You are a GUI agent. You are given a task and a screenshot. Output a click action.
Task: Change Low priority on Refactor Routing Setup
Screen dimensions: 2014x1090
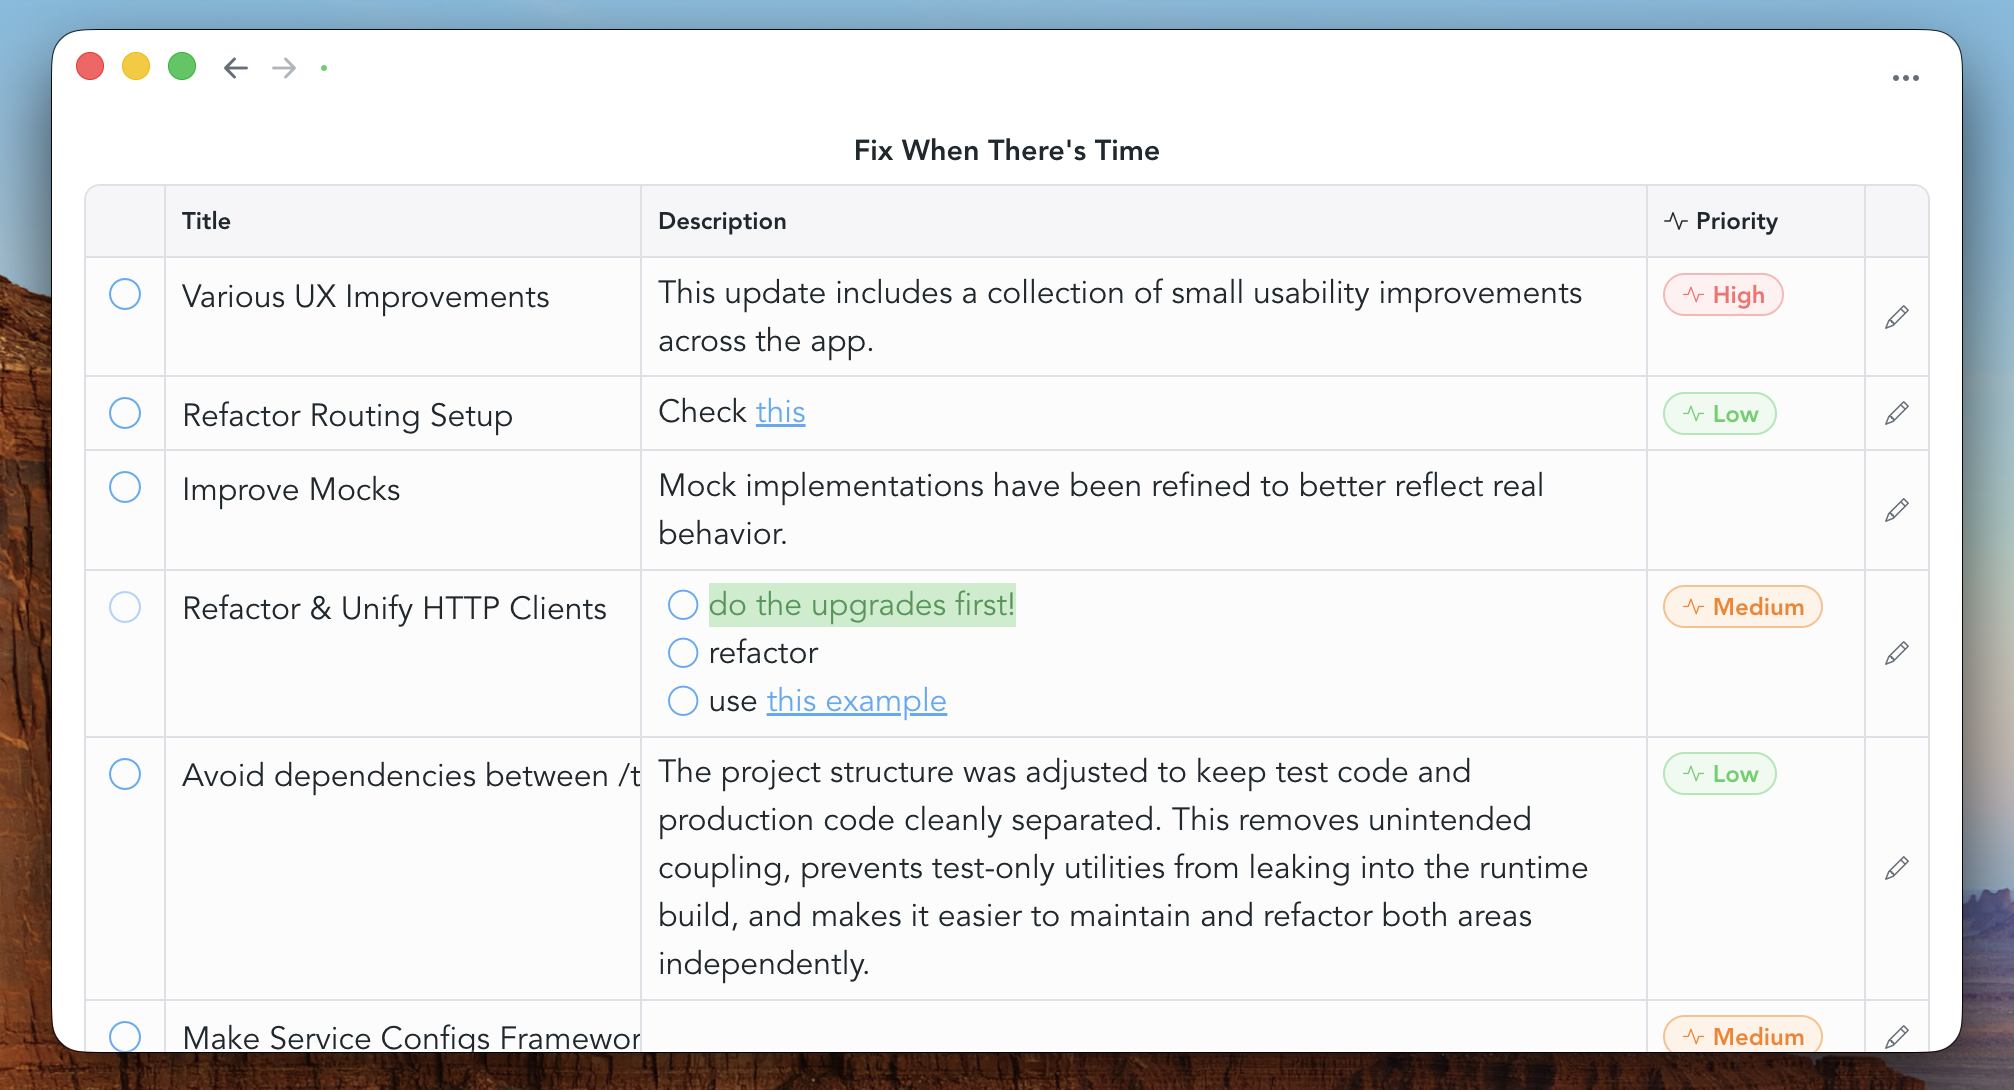coord(1719,414)
